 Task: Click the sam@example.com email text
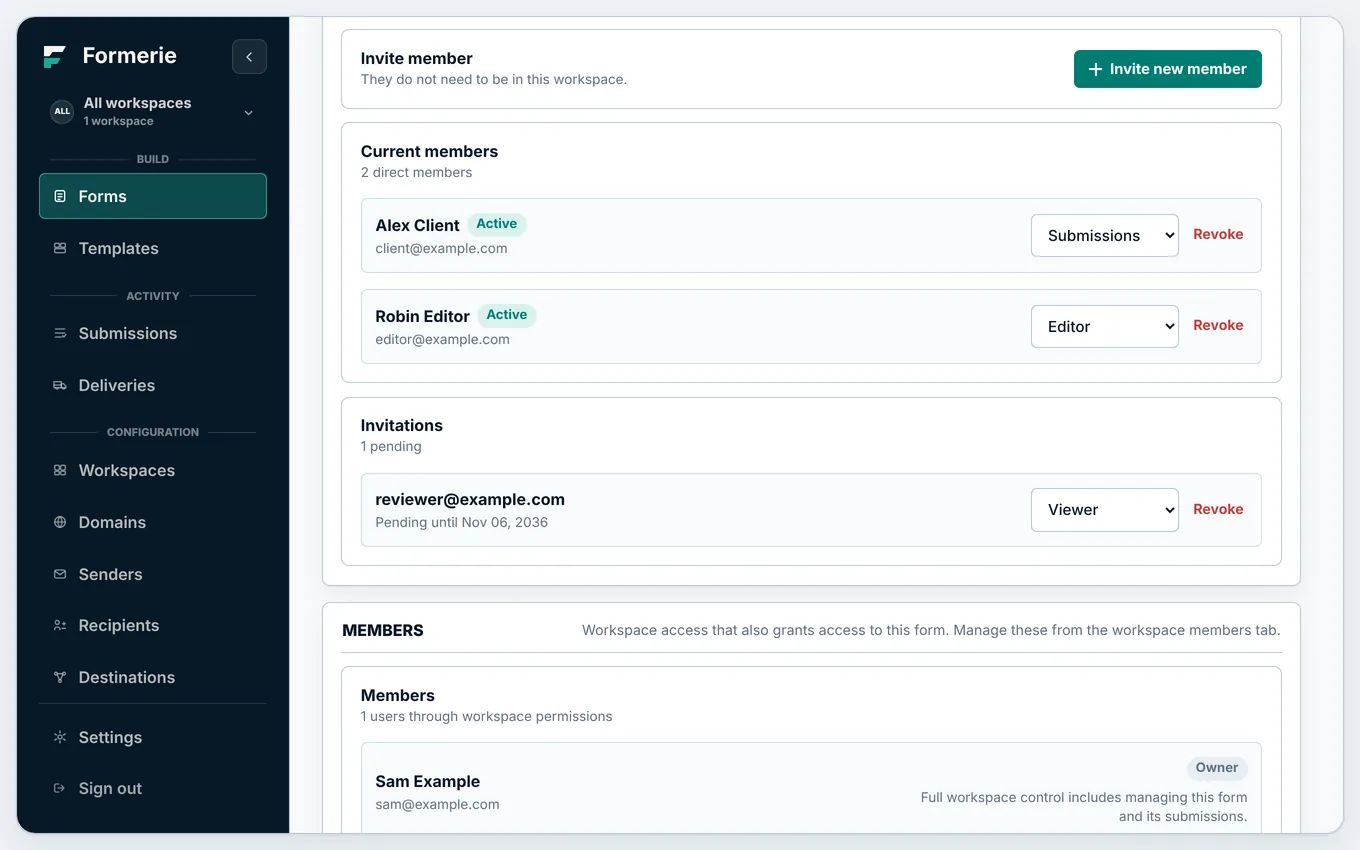point(437,804)
